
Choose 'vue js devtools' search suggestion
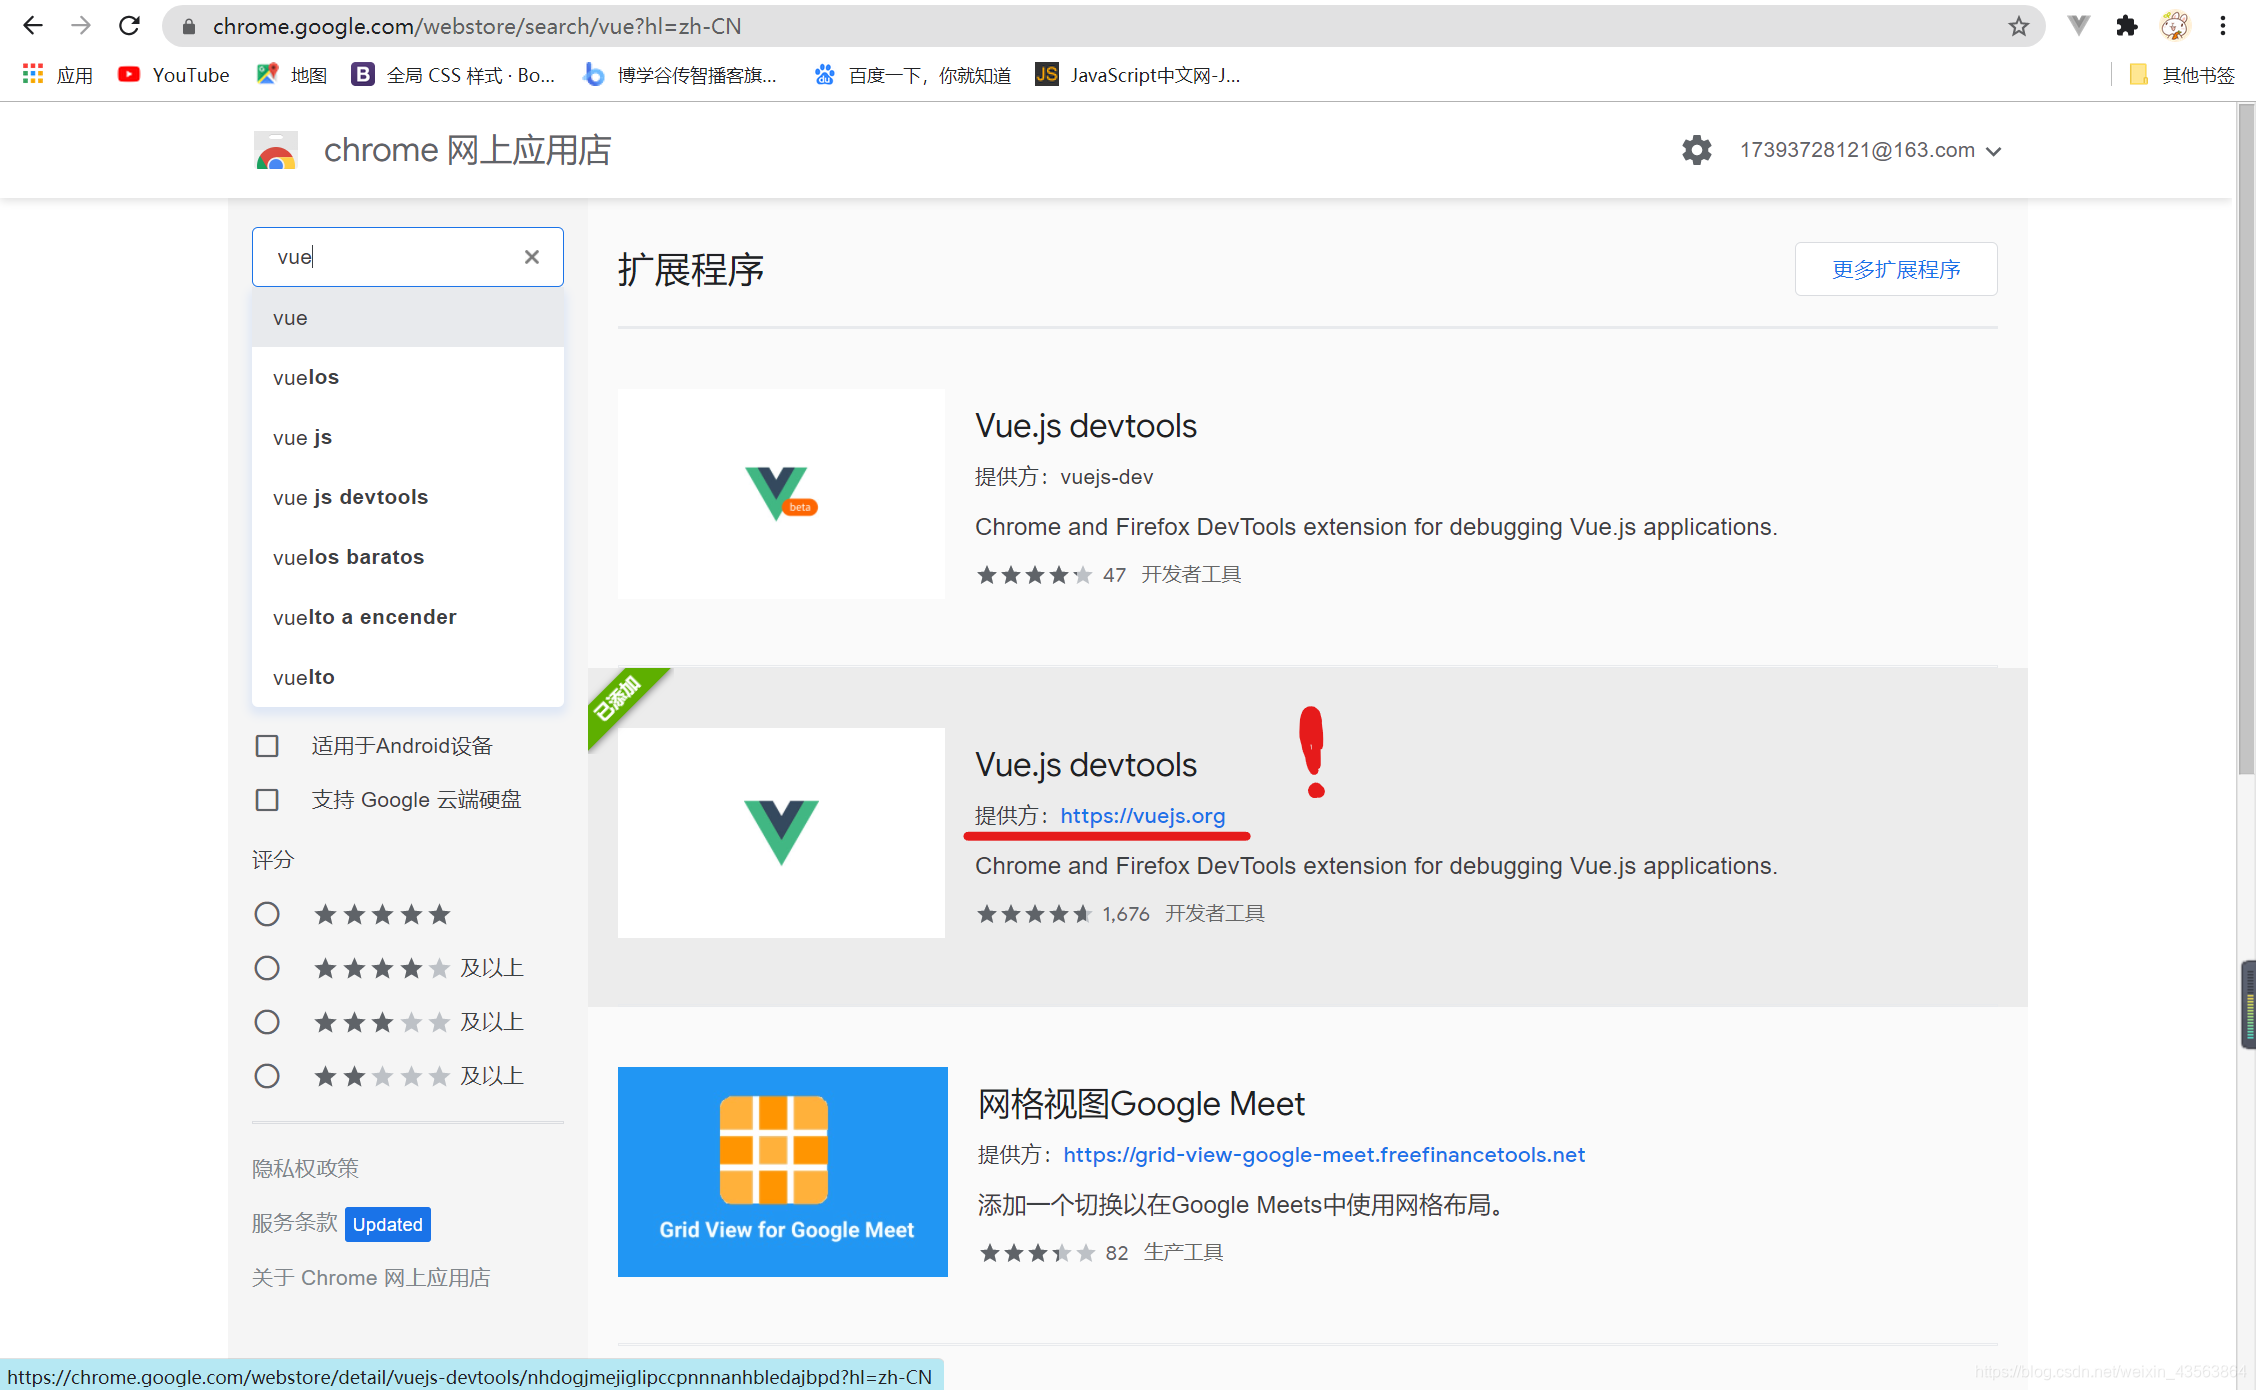point(350,497)
